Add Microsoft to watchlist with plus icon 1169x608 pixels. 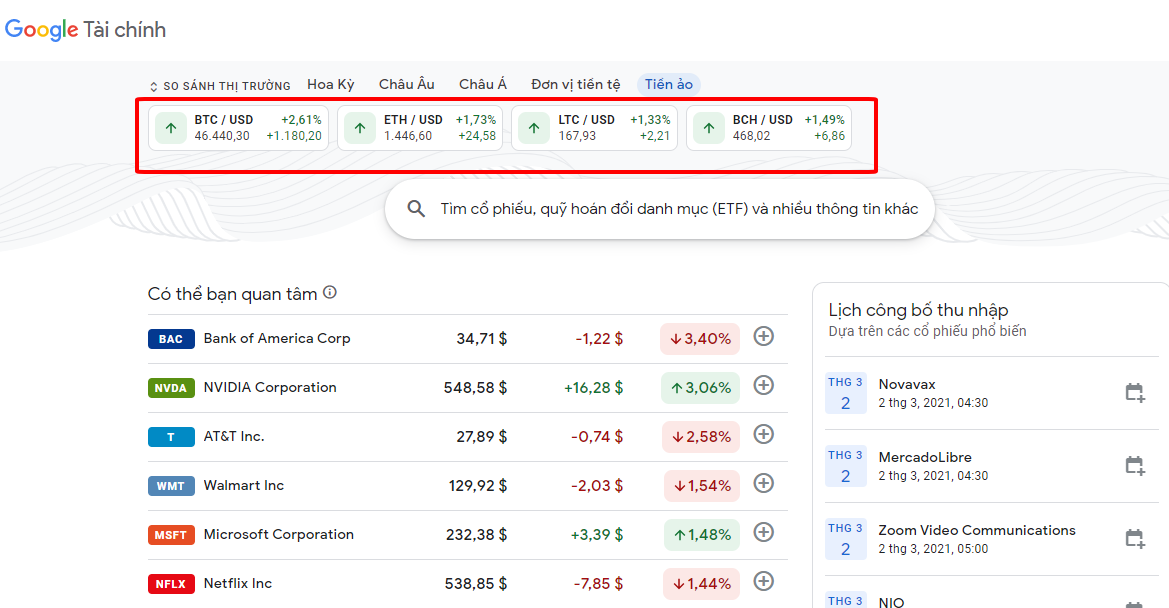[x=763, y=532]
